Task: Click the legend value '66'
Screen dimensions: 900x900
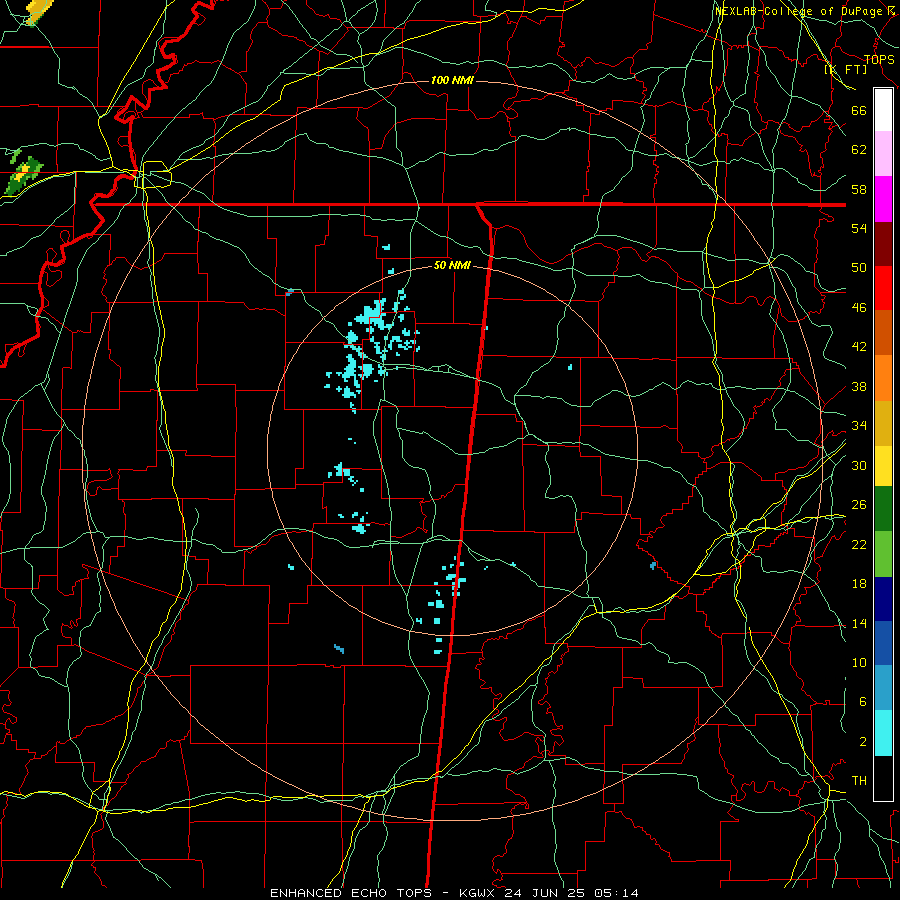Action: click(859, 110)
